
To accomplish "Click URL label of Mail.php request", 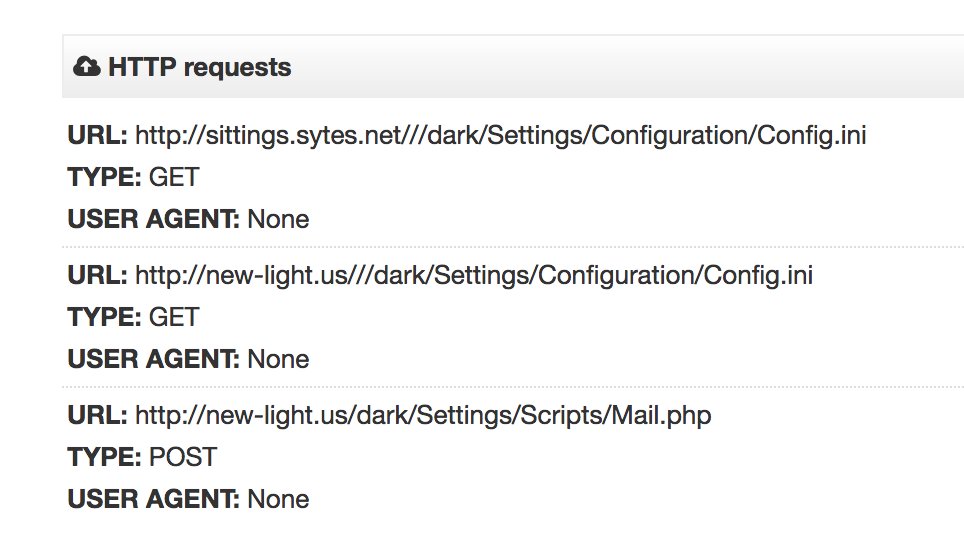I will tap(97, 416).
